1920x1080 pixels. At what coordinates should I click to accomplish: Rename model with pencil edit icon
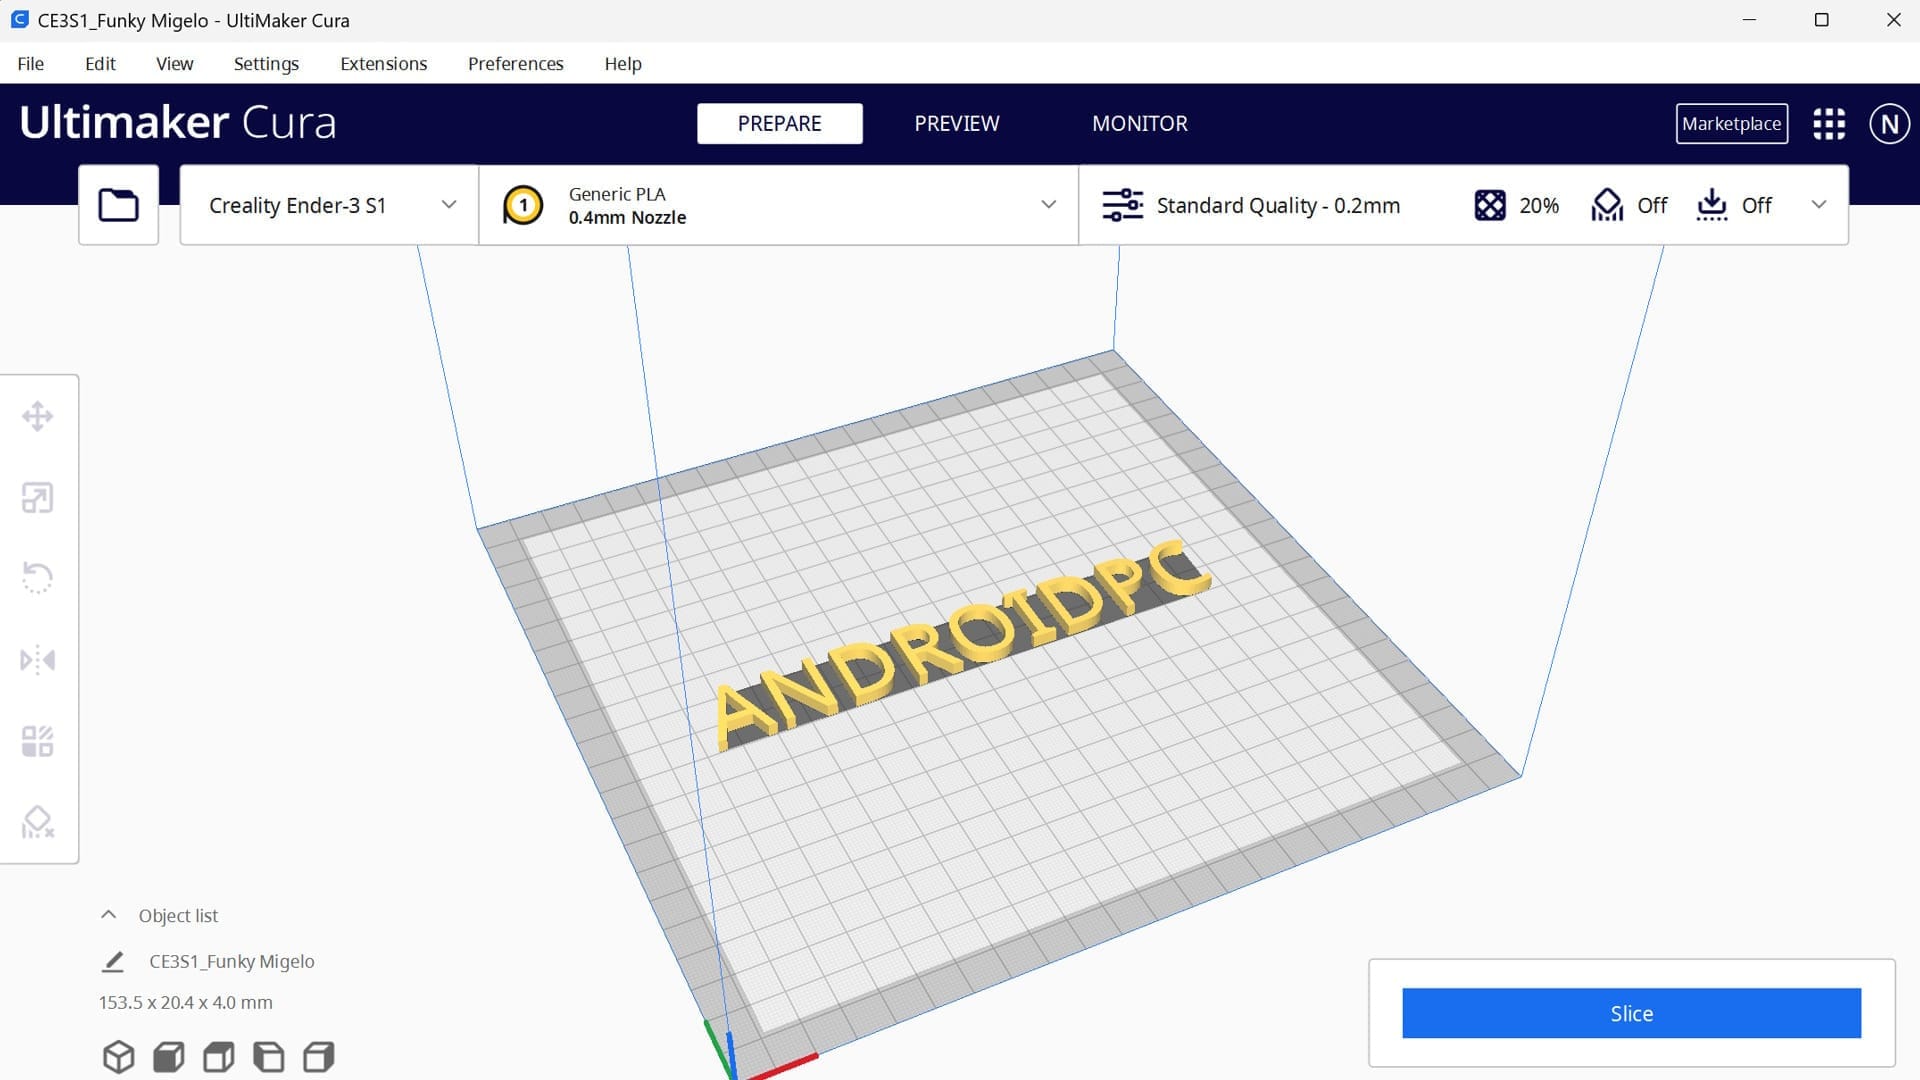113,961
